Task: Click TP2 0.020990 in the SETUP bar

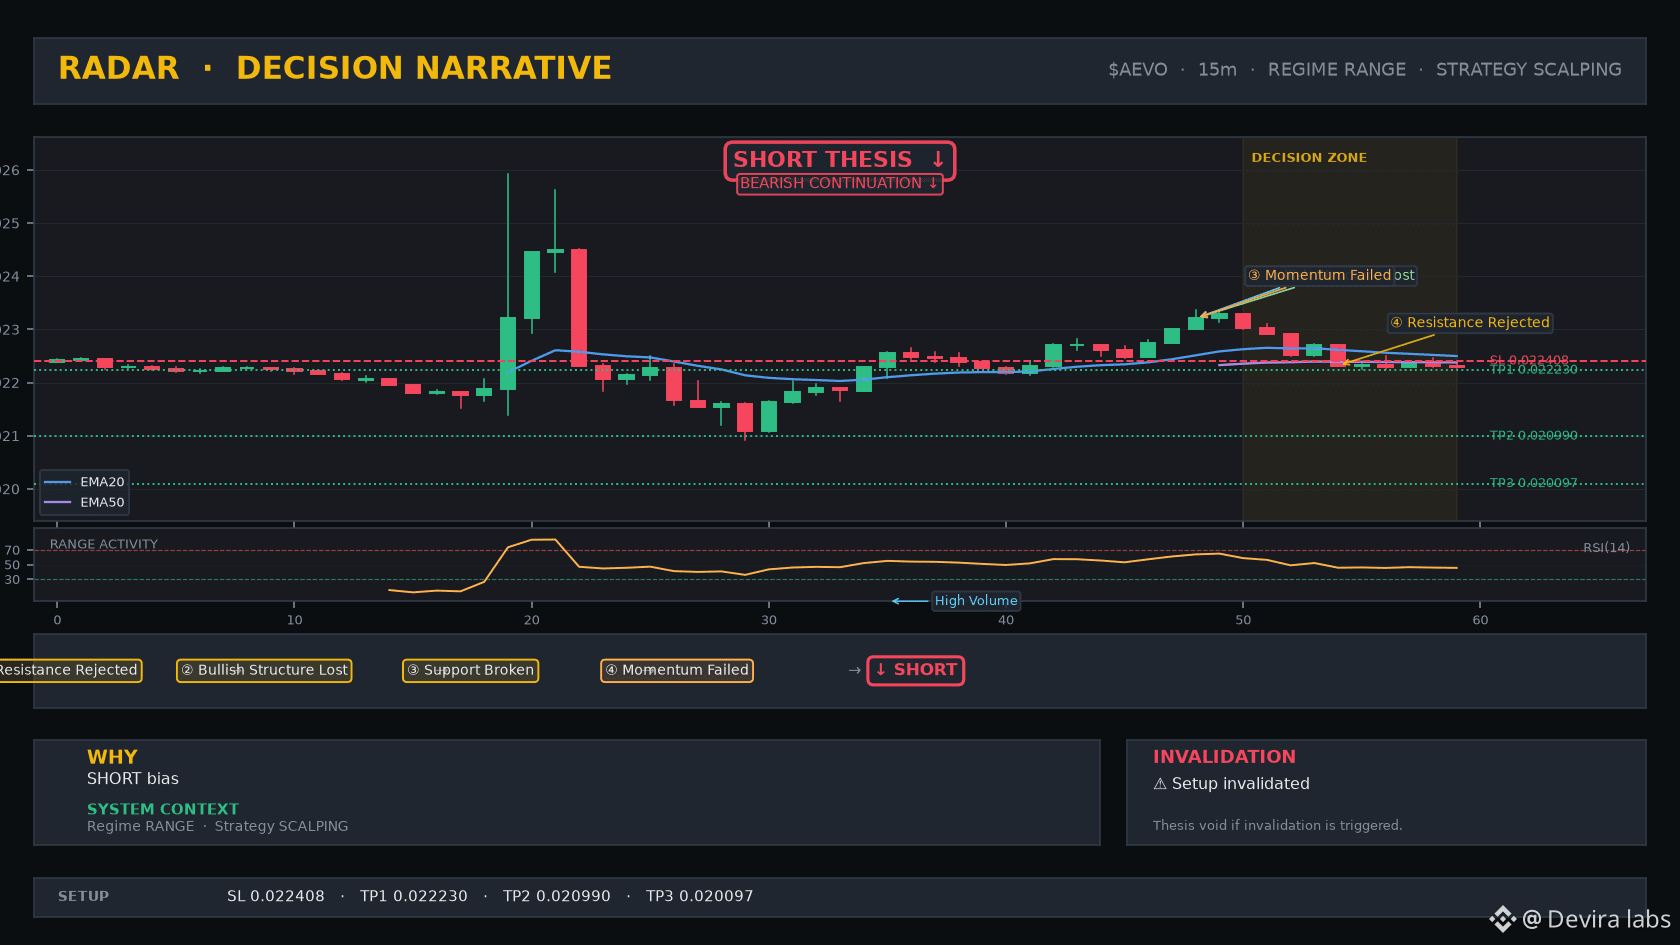Action: pos(557,897)
